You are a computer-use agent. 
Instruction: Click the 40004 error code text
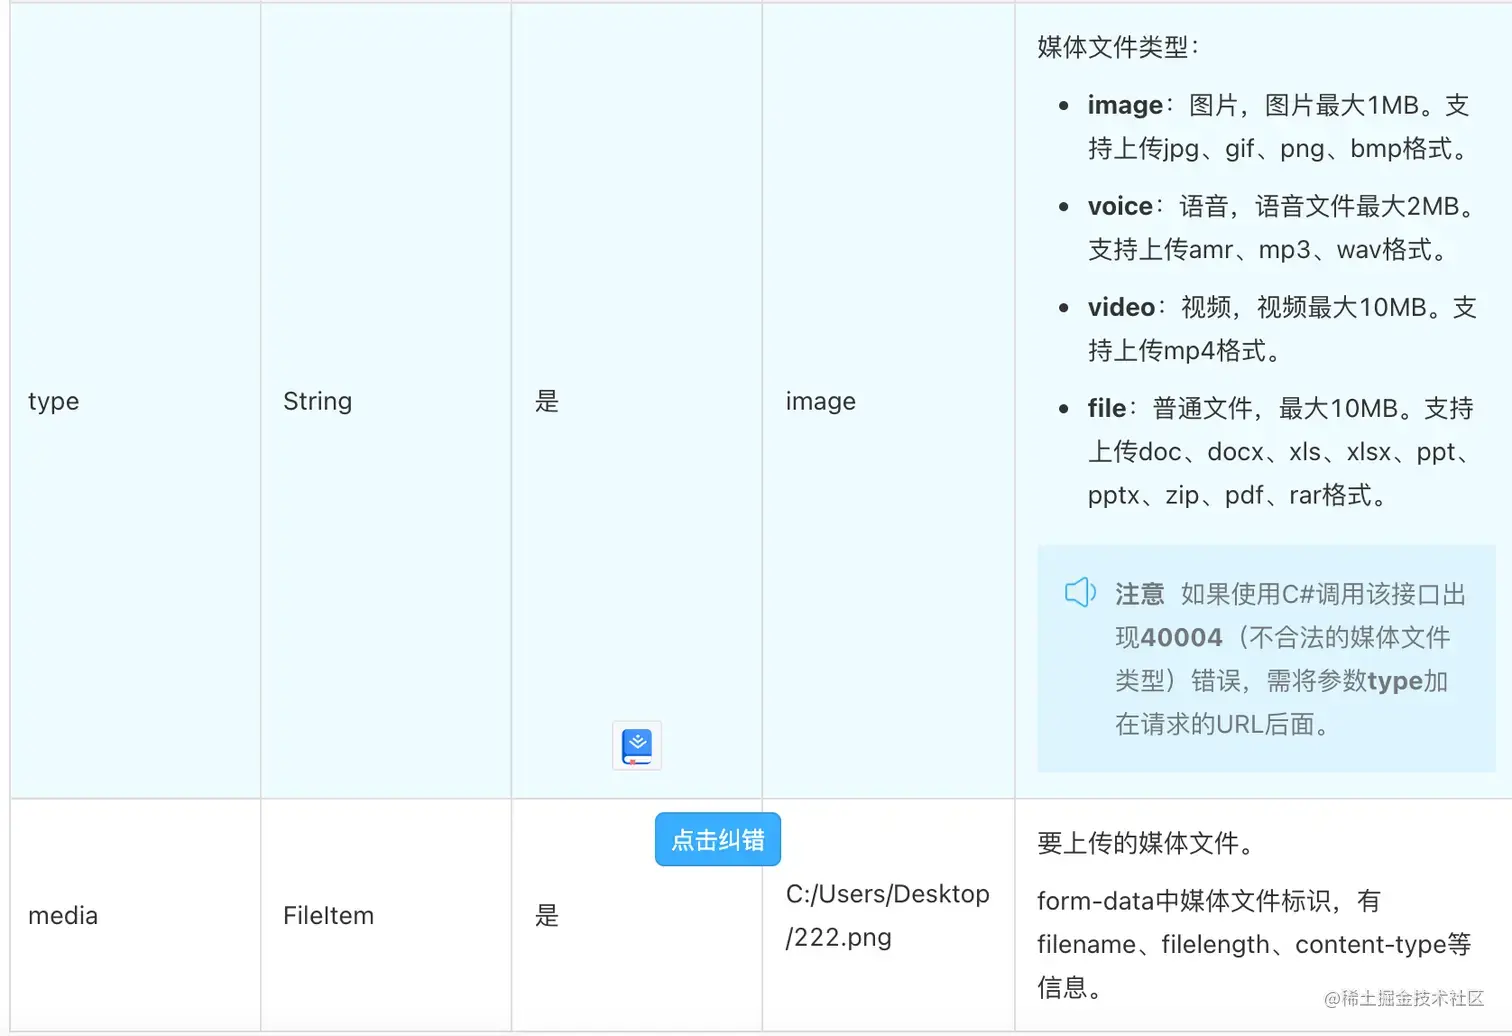point(1182,638)
